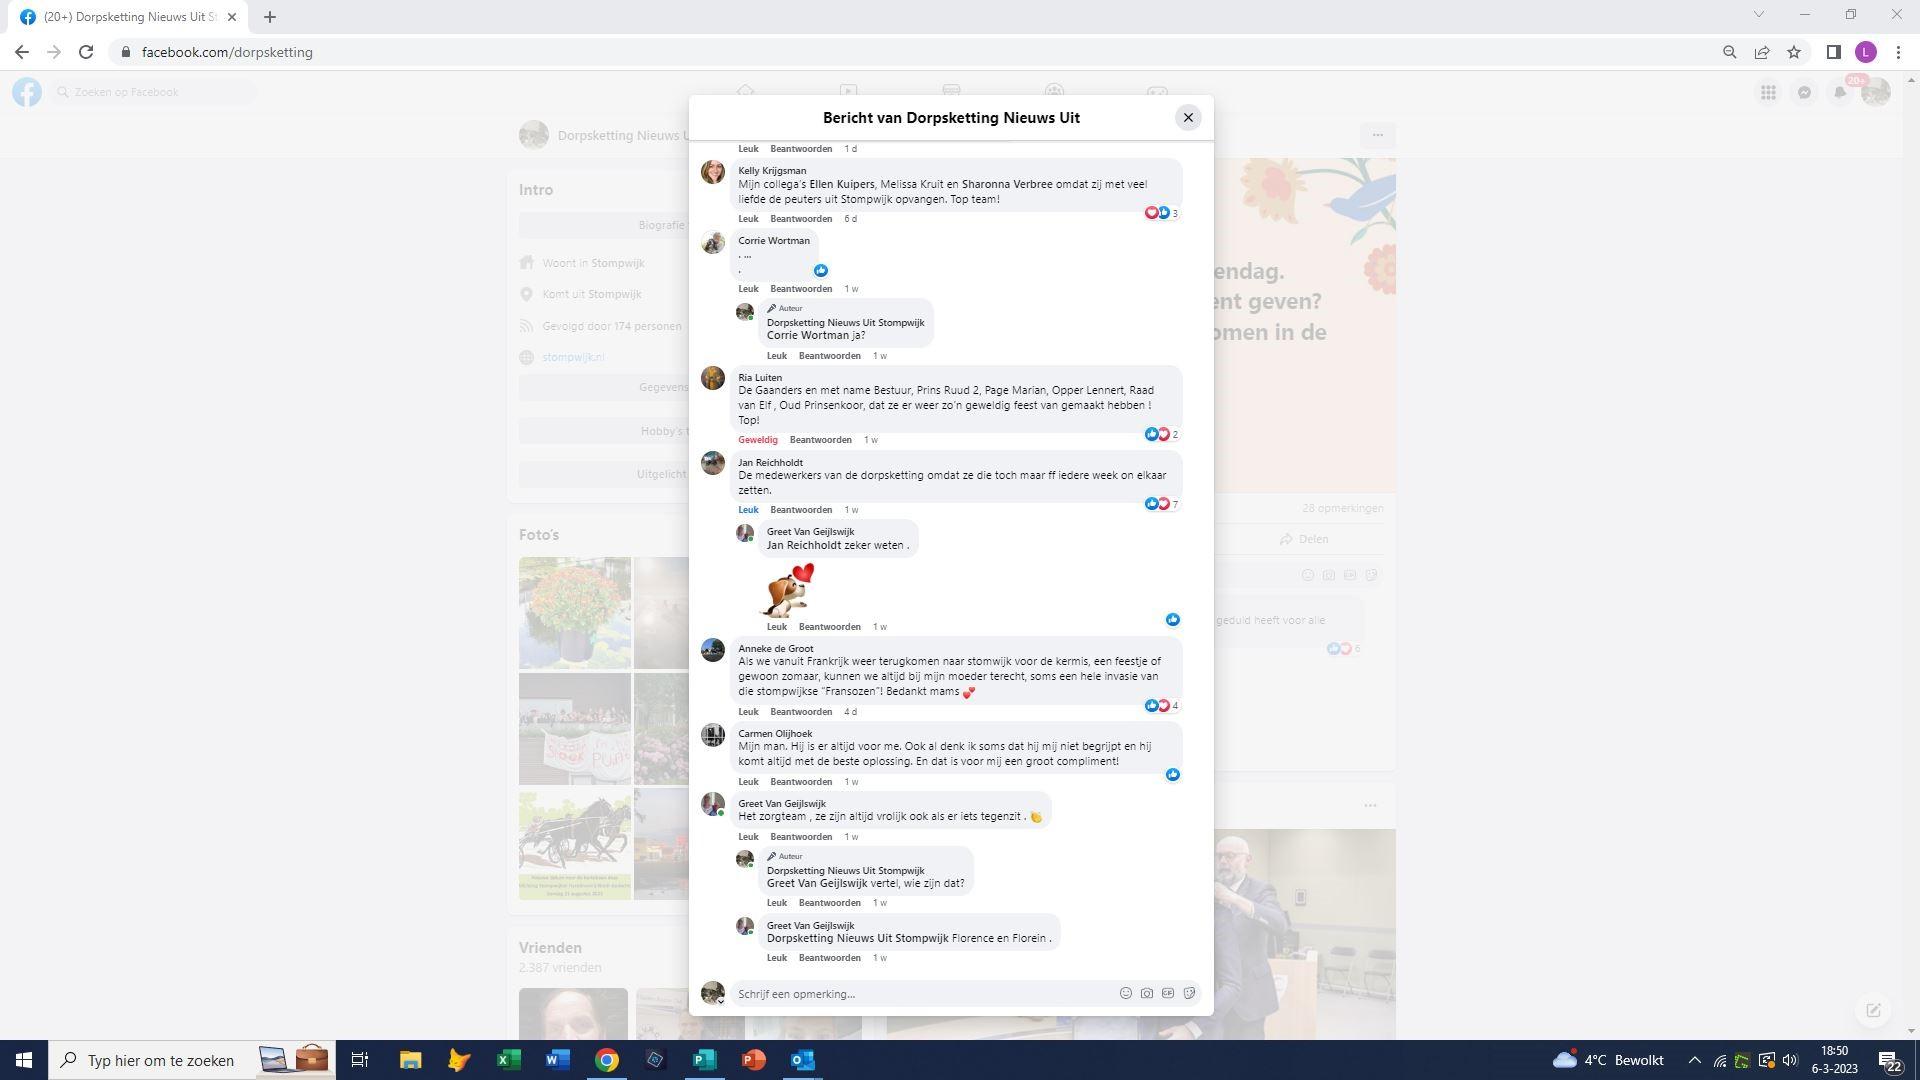Click the emoji icon in comment box

click(x=1125, y=993)
